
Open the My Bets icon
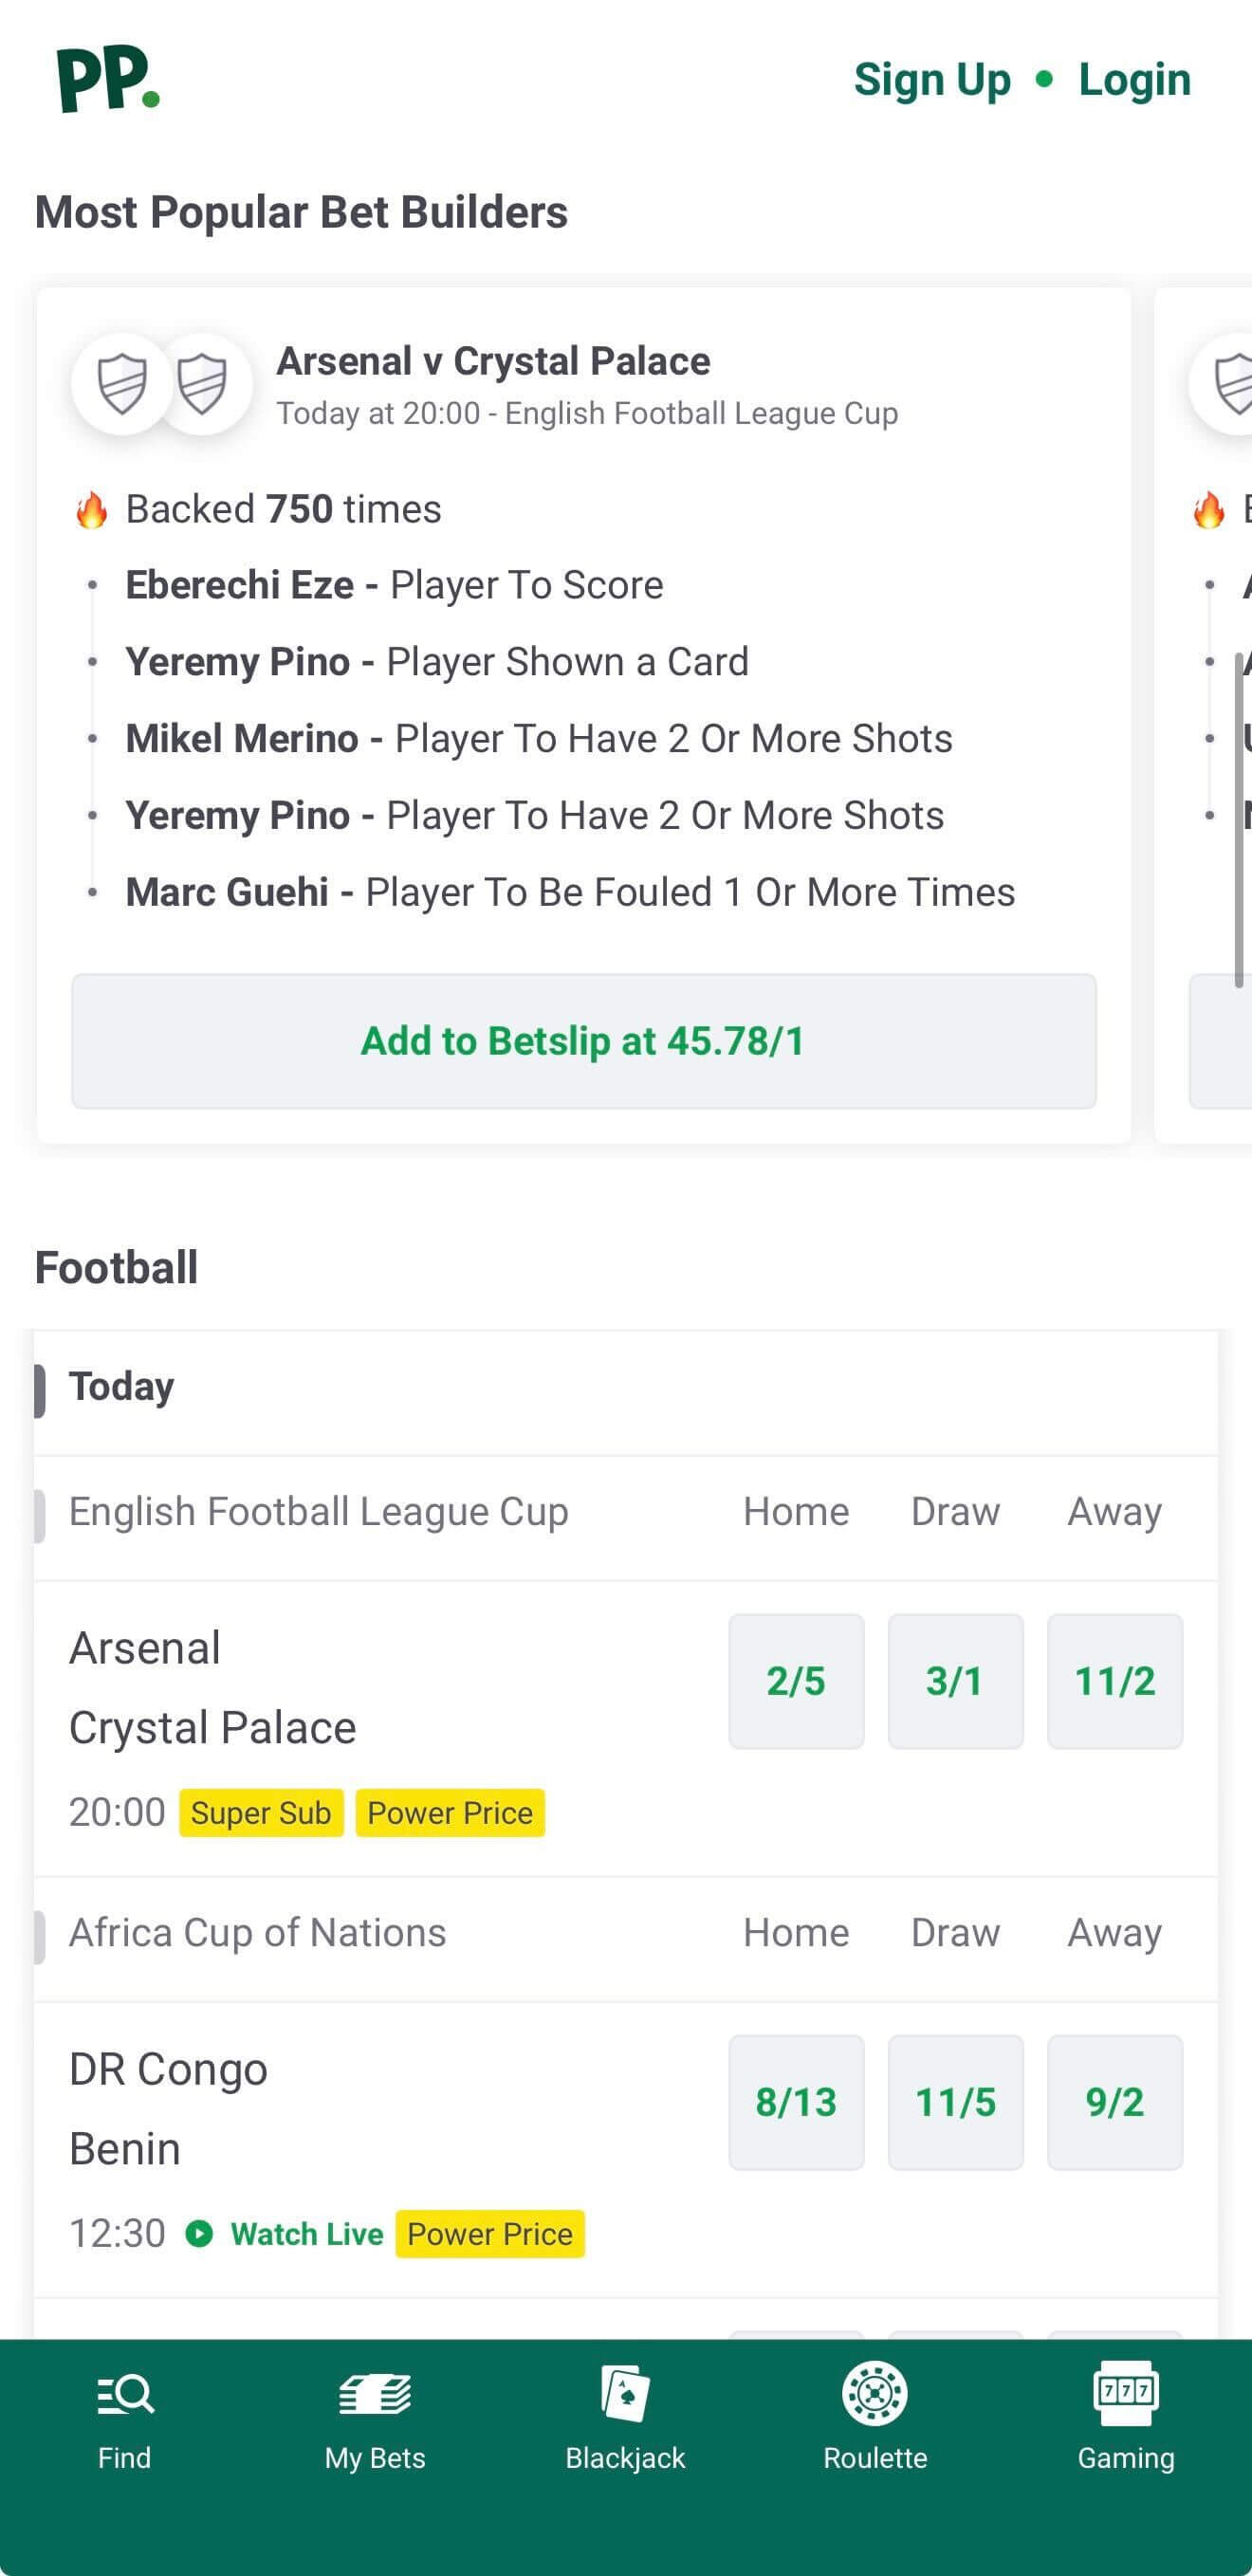[375, 2395]
